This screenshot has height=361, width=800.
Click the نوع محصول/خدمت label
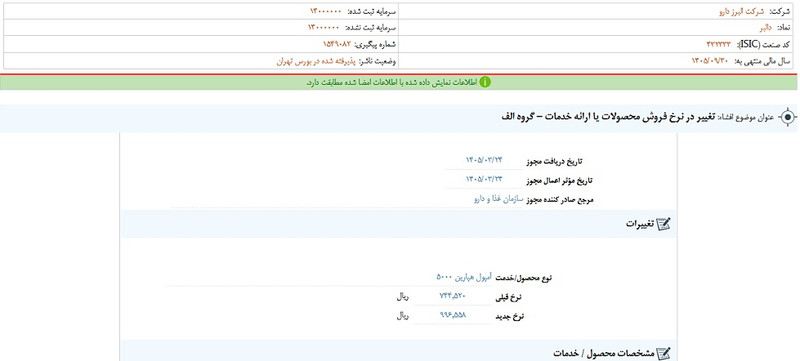(x=524, y=278)
